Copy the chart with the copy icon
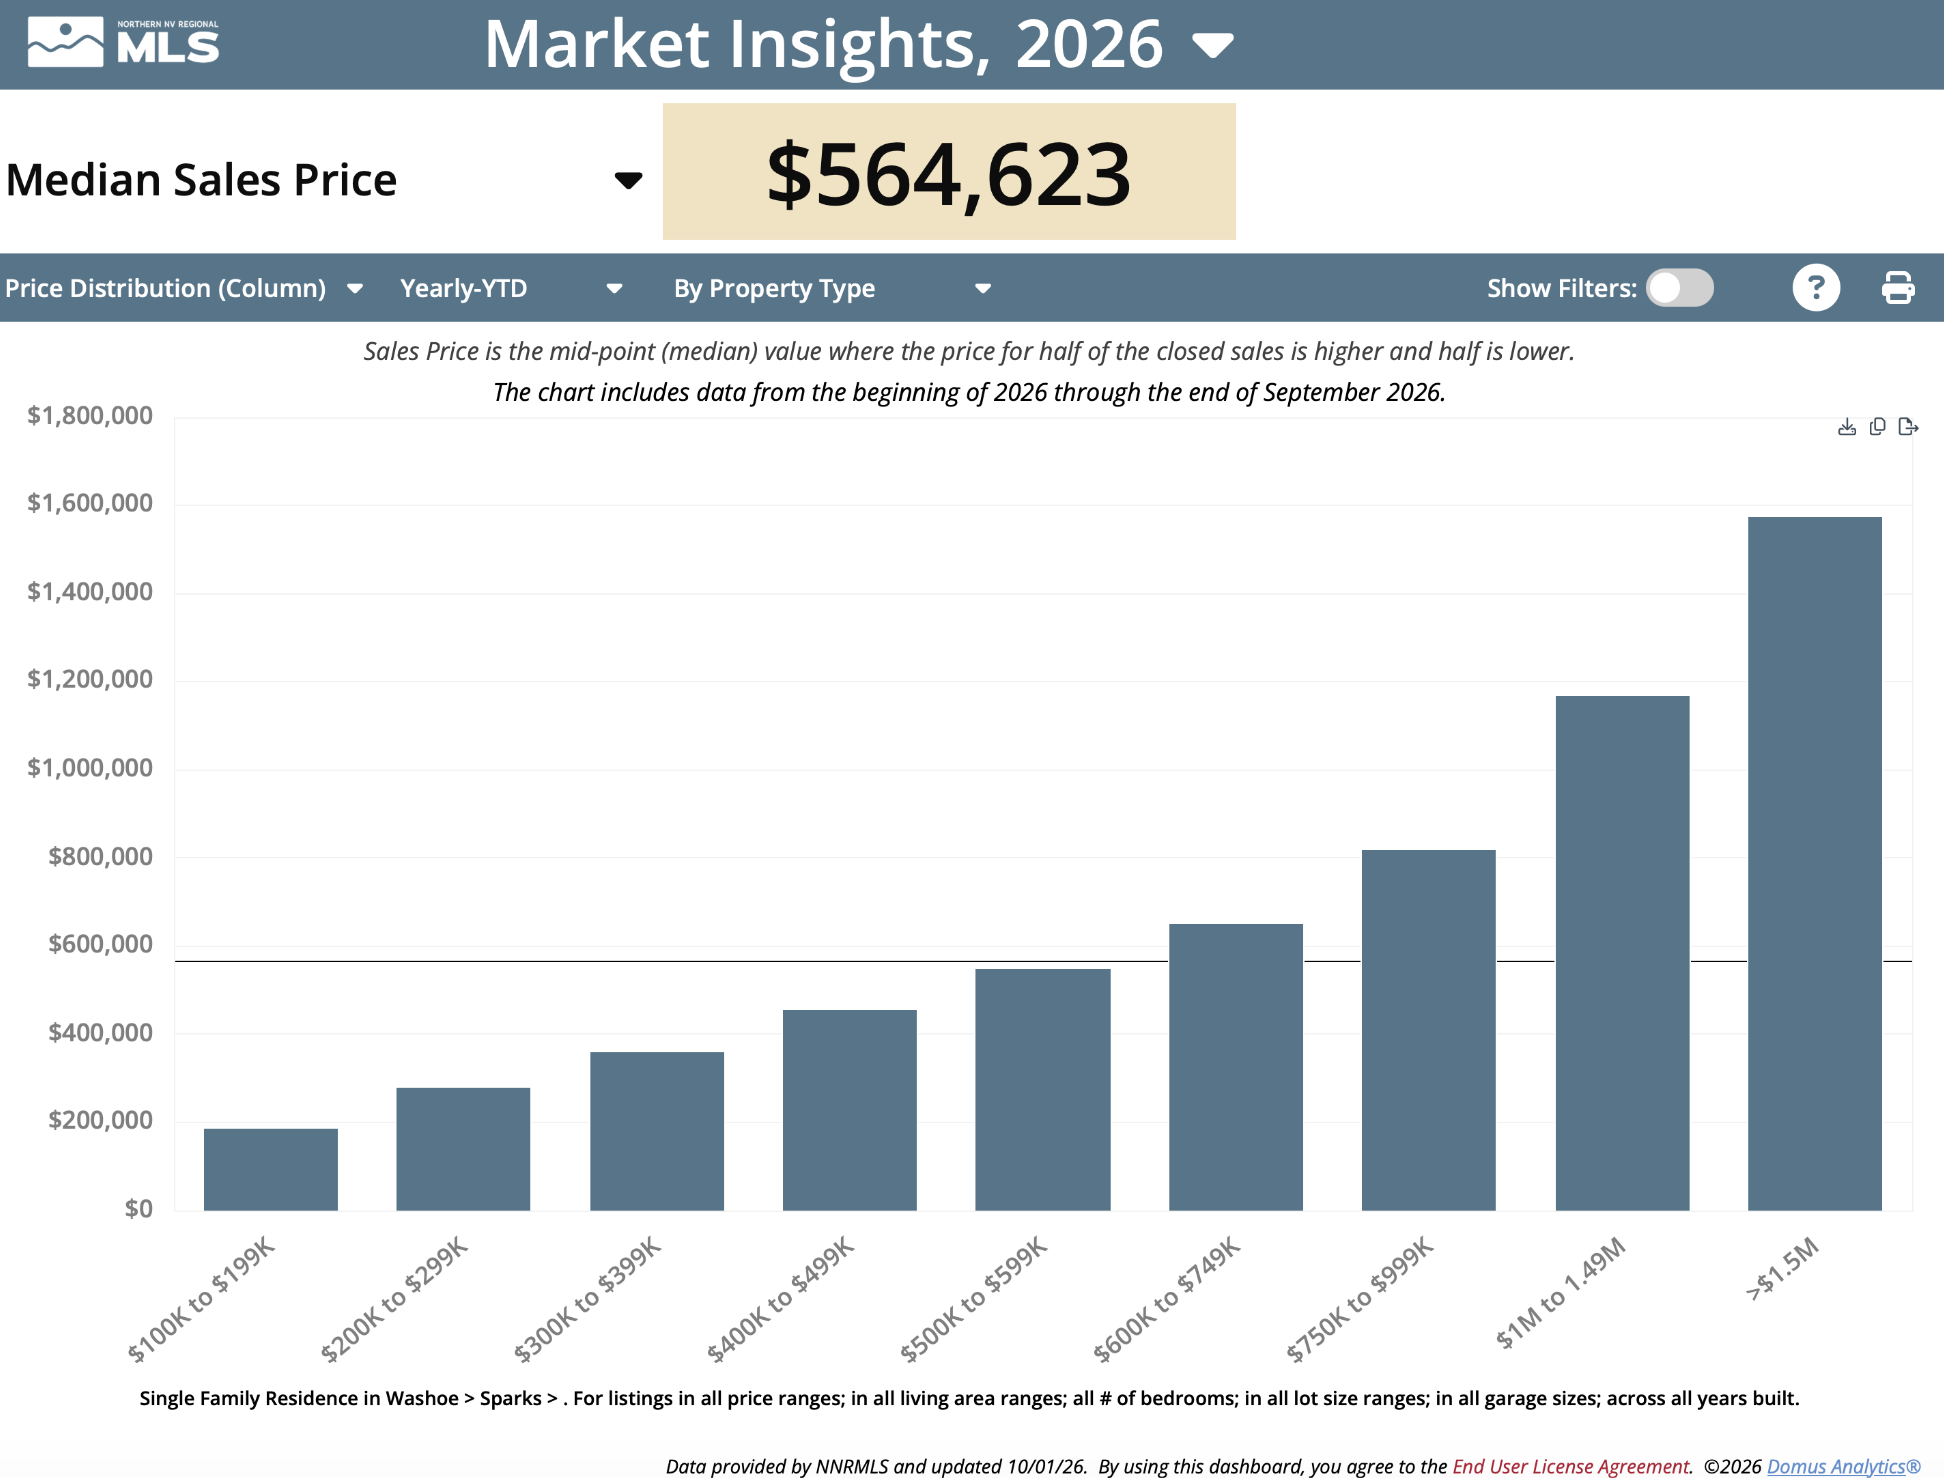 [1878, 427]
